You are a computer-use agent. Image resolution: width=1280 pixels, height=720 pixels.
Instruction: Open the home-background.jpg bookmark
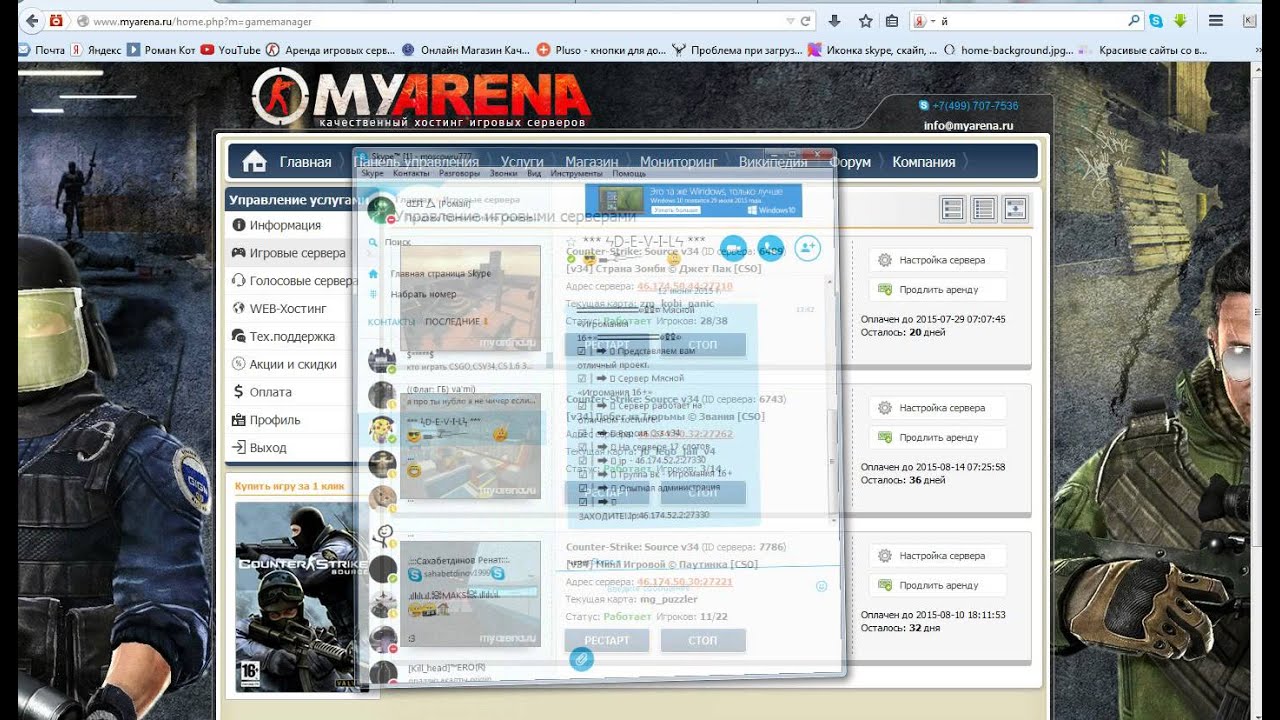click(1009, 50)
